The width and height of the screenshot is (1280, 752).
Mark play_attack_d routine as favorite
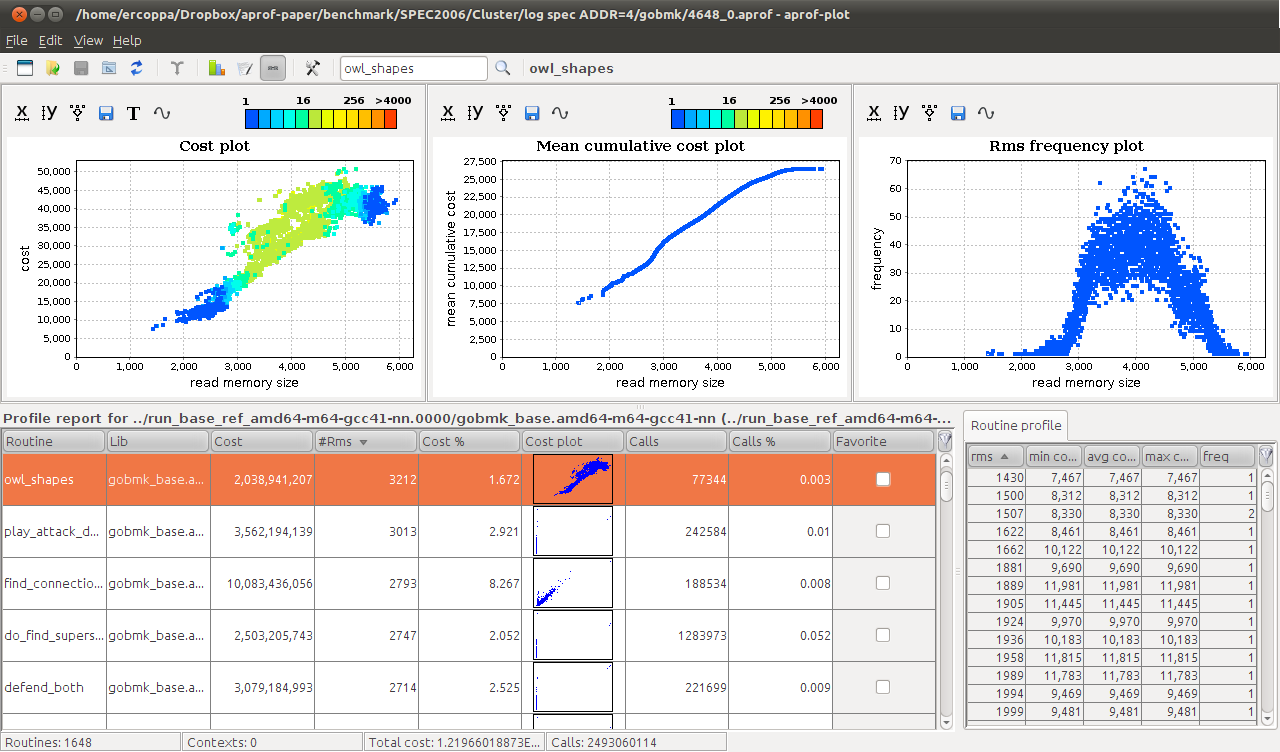[883, 531]
